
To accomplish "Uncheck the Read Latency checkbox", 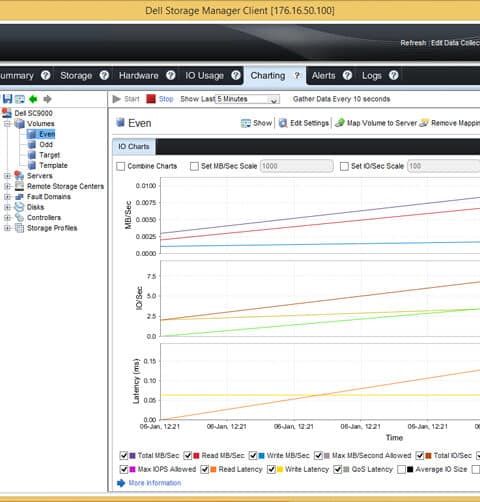I will coord(204,469).
